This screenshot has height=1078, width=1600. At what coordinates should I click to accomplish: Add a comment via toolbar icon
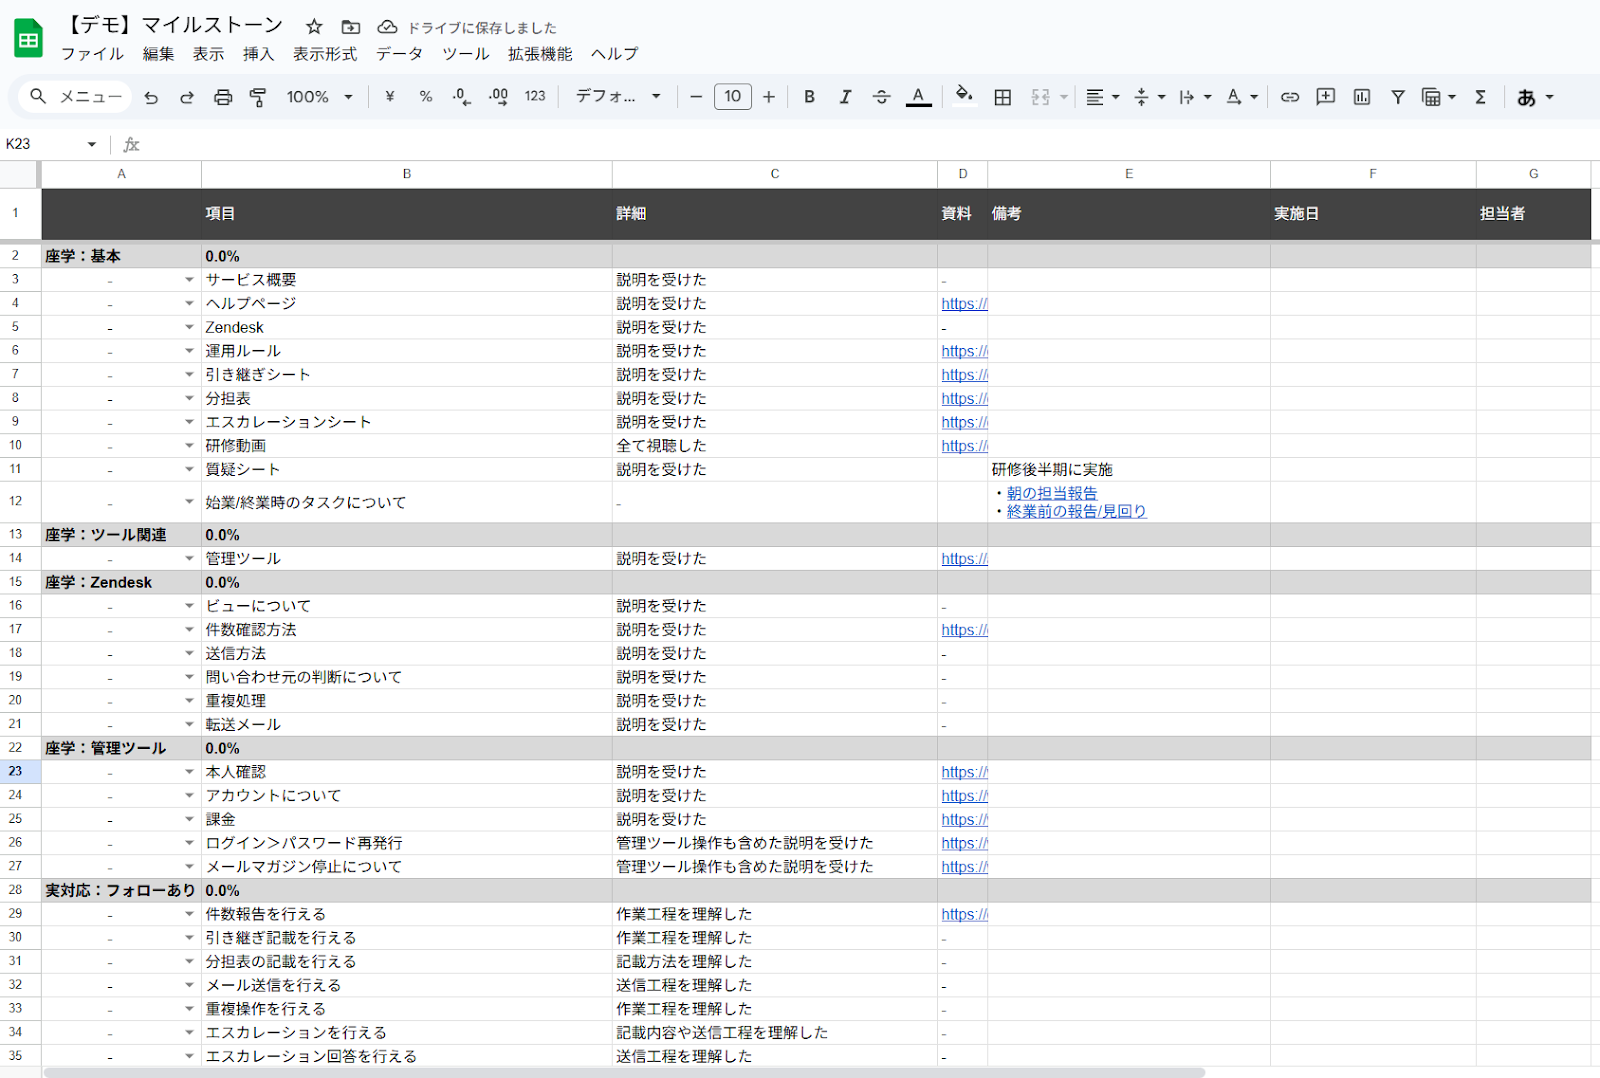1326,97
